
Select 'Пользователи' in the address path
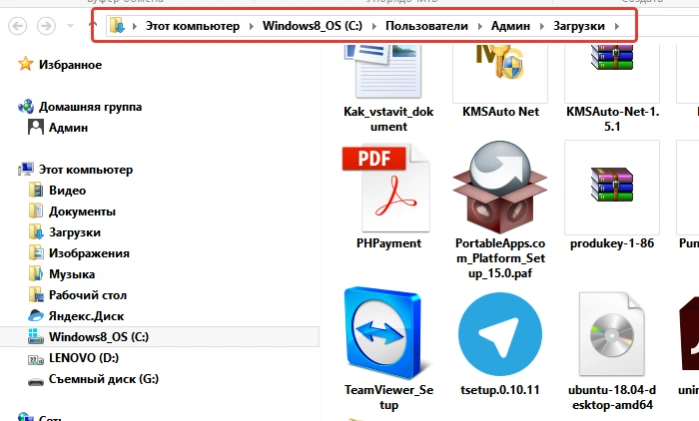click(x=427, y=26)
